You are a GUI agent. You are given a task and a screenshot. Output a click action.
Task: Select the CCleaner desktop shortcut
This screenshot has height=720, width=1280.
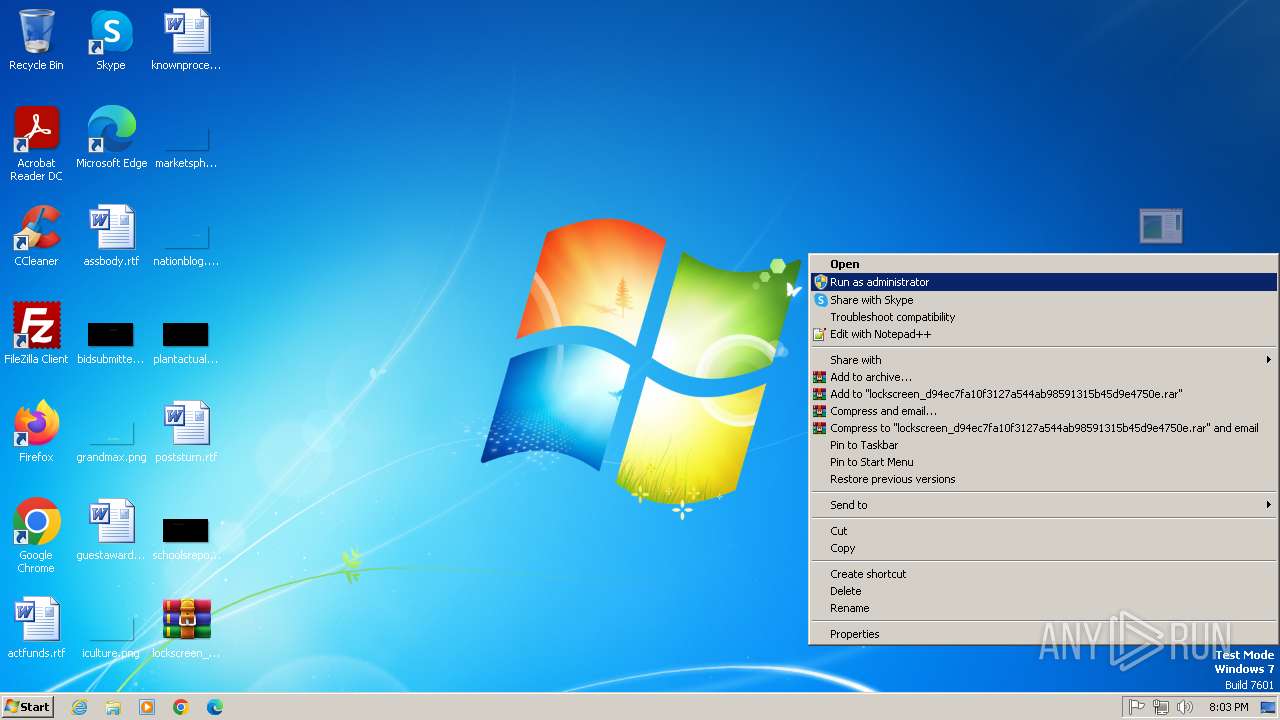36,235
